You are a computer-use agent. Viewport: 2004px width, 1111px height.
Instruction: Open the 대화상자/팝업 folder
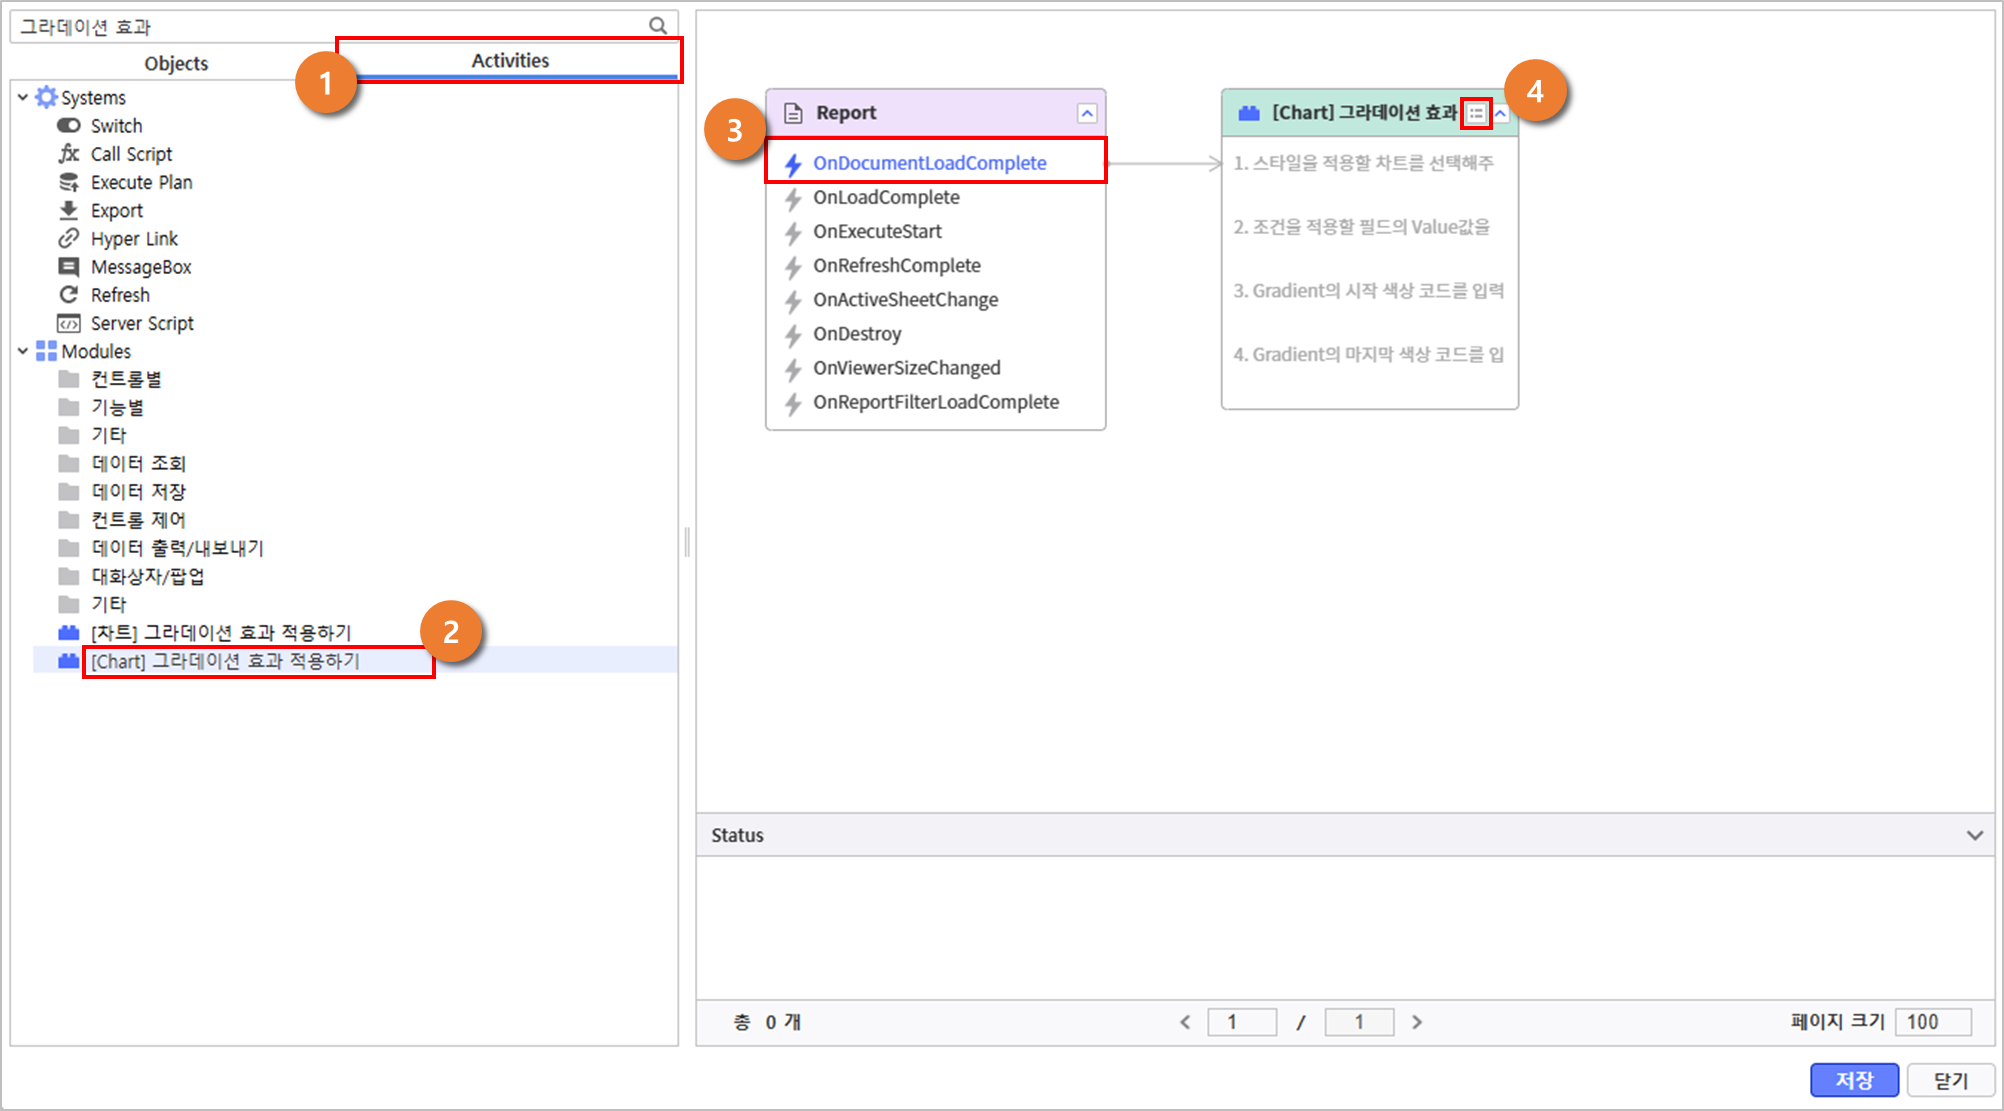tap(148, 576)
